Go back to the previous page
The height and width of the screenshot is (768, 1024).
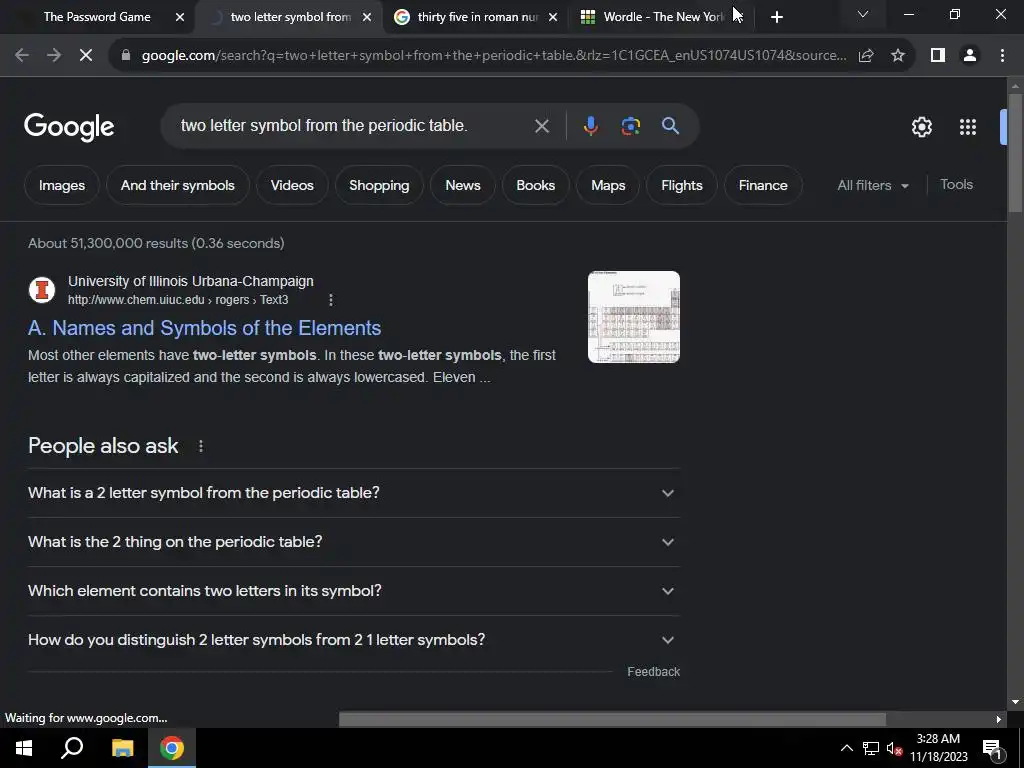click(x=22, y=56)
